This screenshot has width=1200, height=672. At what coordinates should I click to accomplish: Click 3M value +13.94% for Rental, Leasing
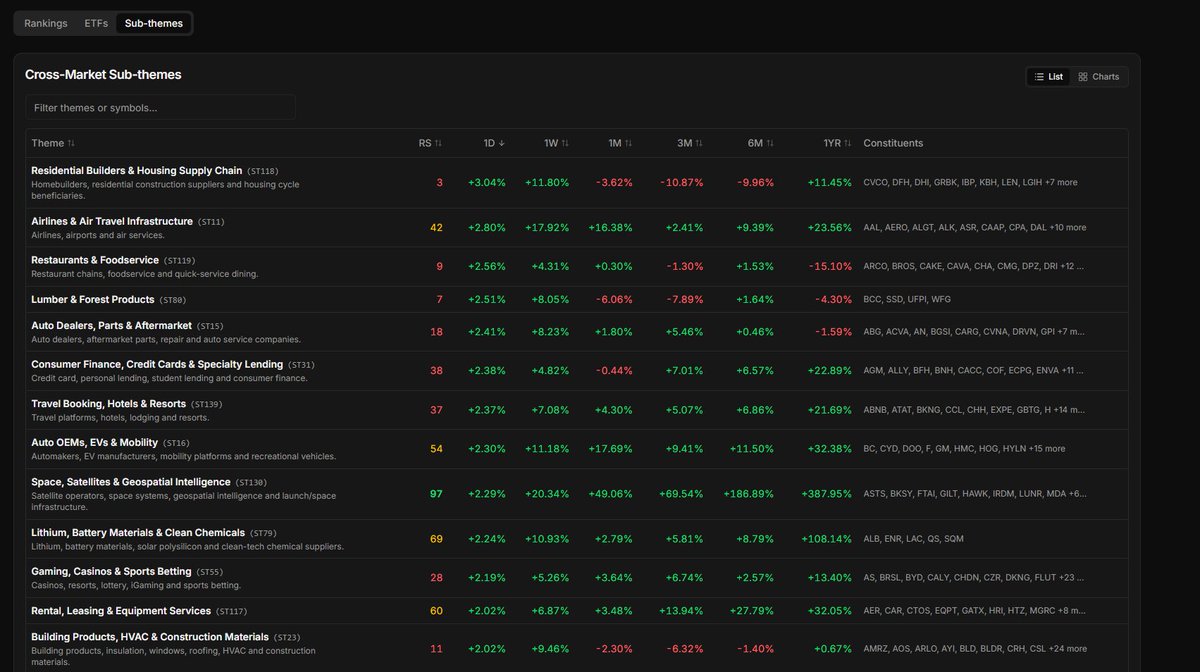[x=682, y=611]
